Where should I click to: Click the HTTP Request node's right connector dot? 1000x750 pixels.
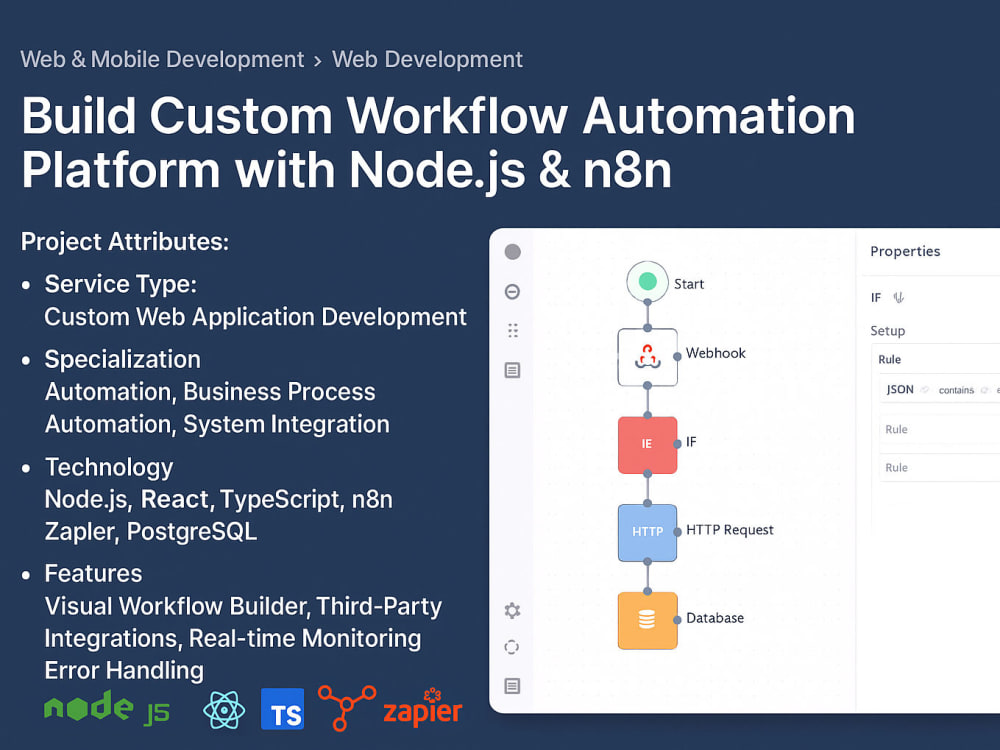(x=677, y=532)
